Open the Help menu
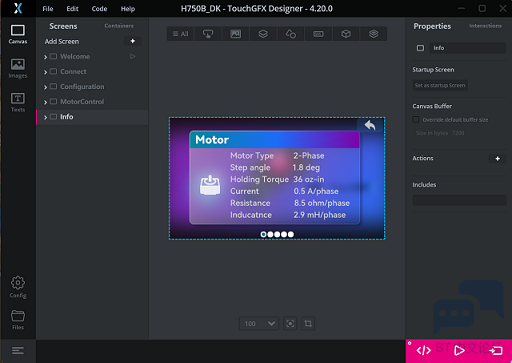The image size is (512, 363). [x=128, y=9]
